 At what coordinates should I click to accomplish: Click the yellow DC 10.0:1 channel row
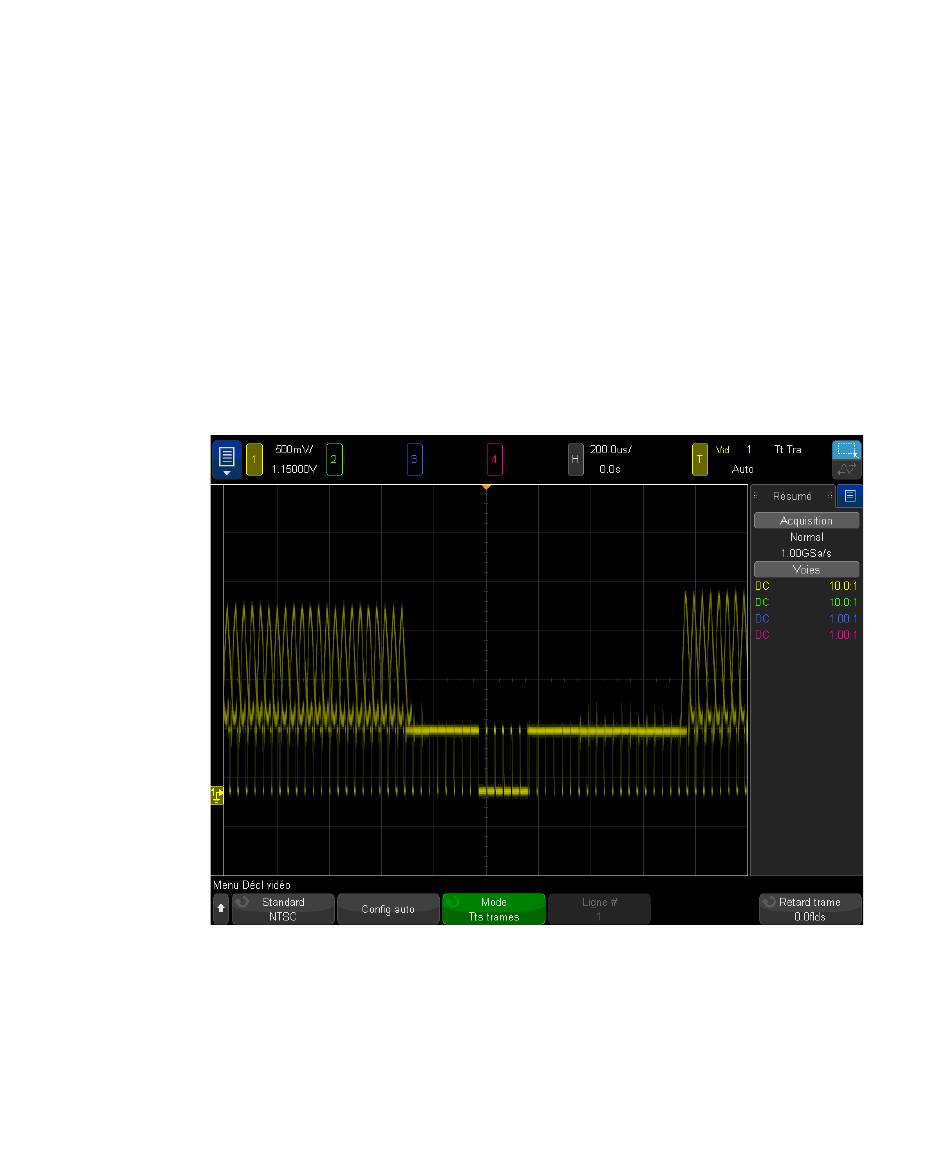coord(806,586)
